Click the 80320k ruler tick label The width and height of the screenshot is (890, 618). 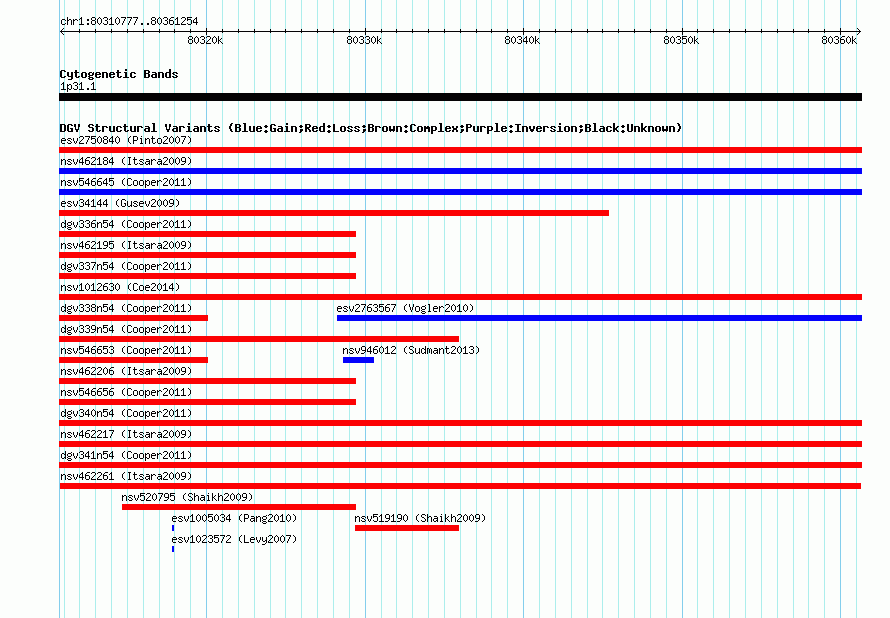(x=205, y=40)
